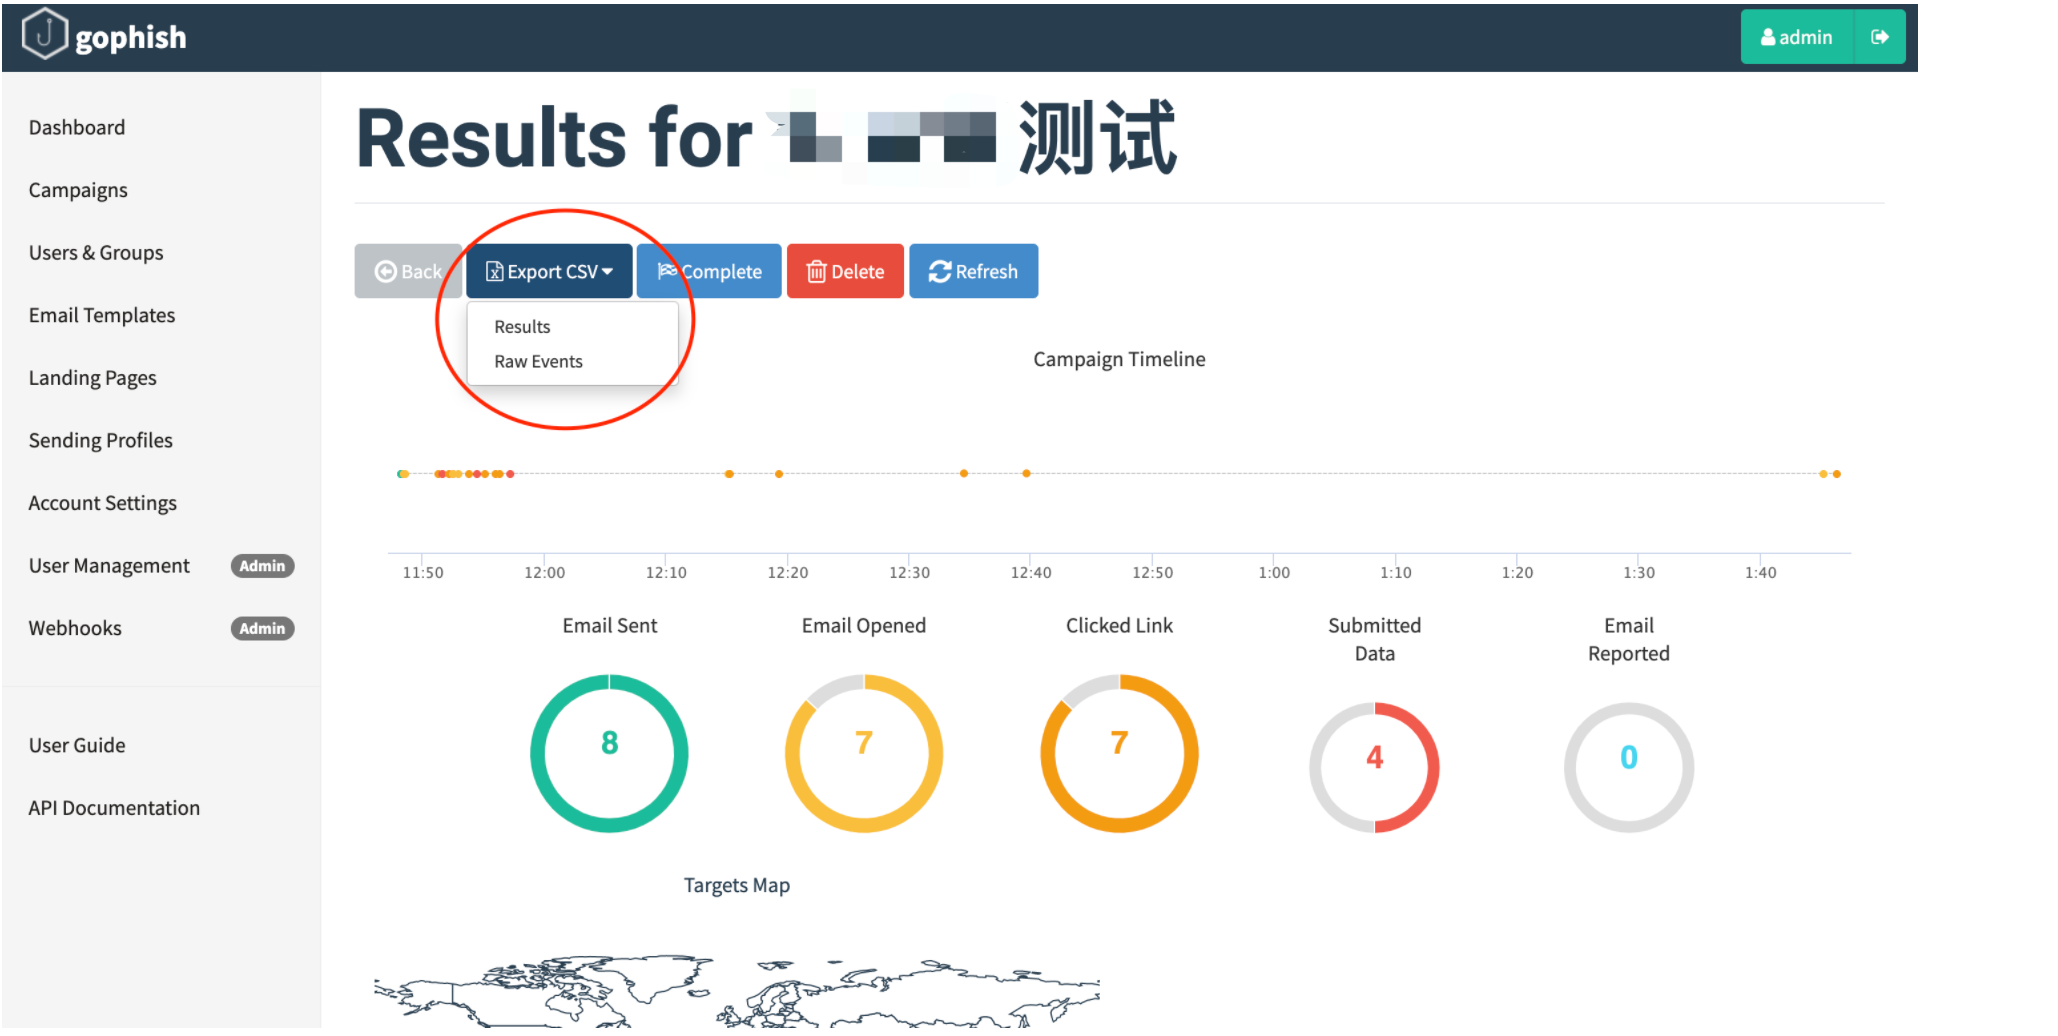Image resolution: width=2058 pixels, height=1036 pixels.
Task: Open Users & Groups section
Action: (96, 253)
